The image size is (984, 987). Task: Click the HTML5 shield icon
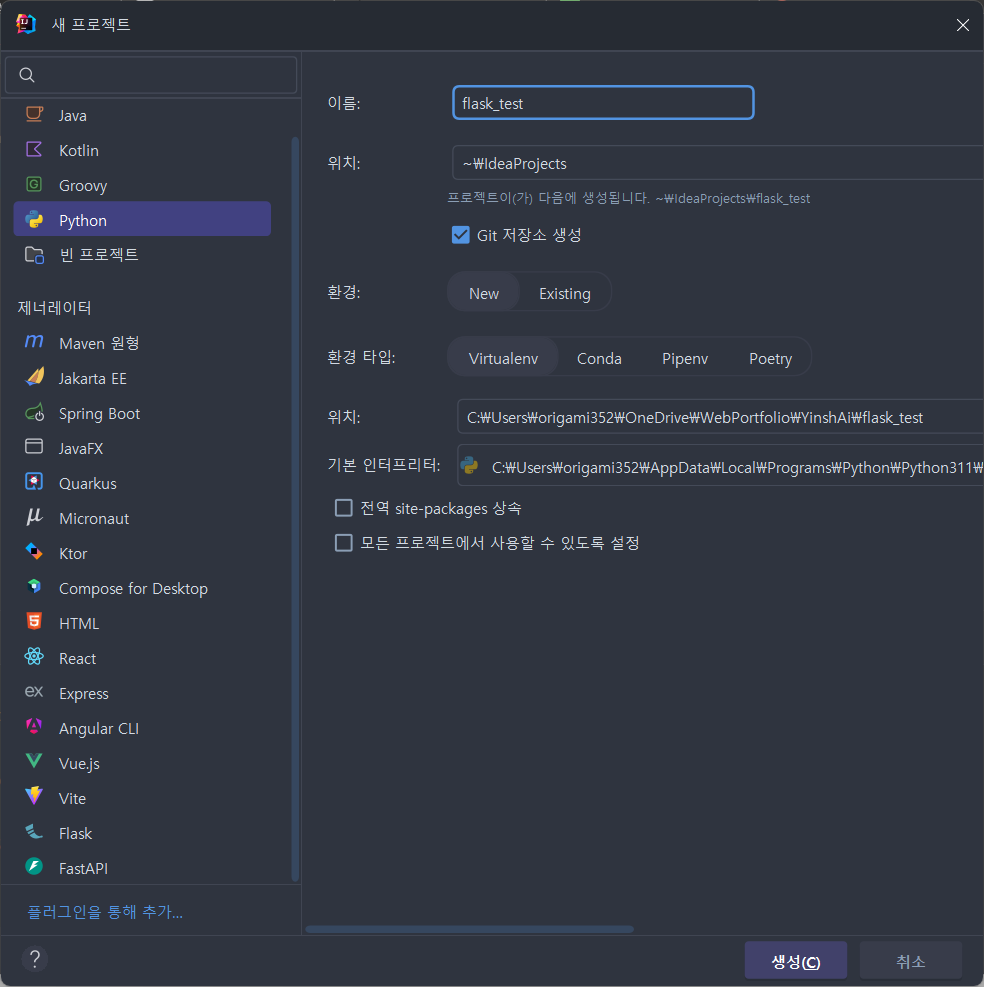click(x=34, y=621)
